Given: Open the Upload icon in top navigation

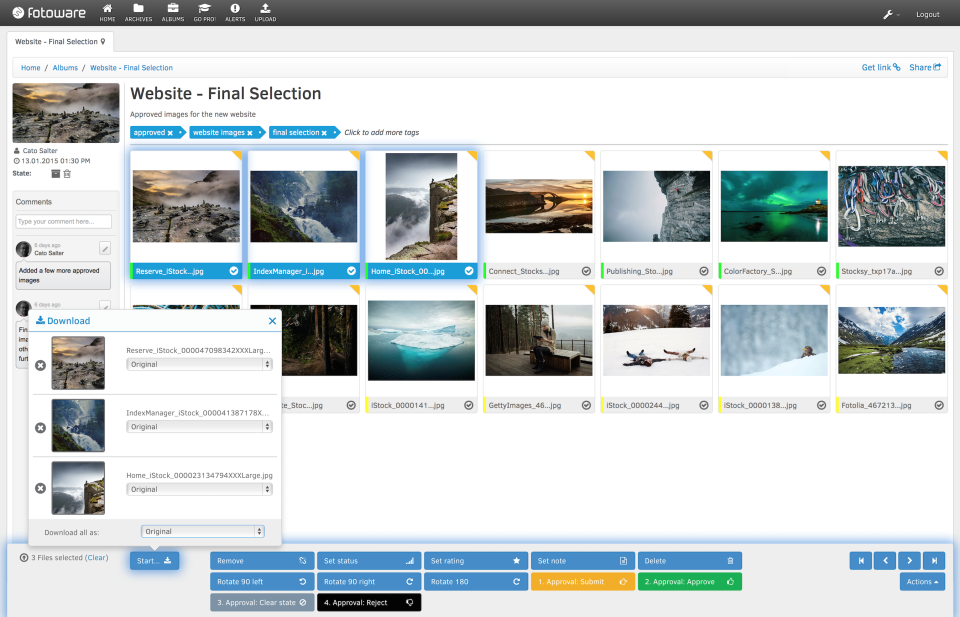Looking at the screenshot, I should [265, 13].
